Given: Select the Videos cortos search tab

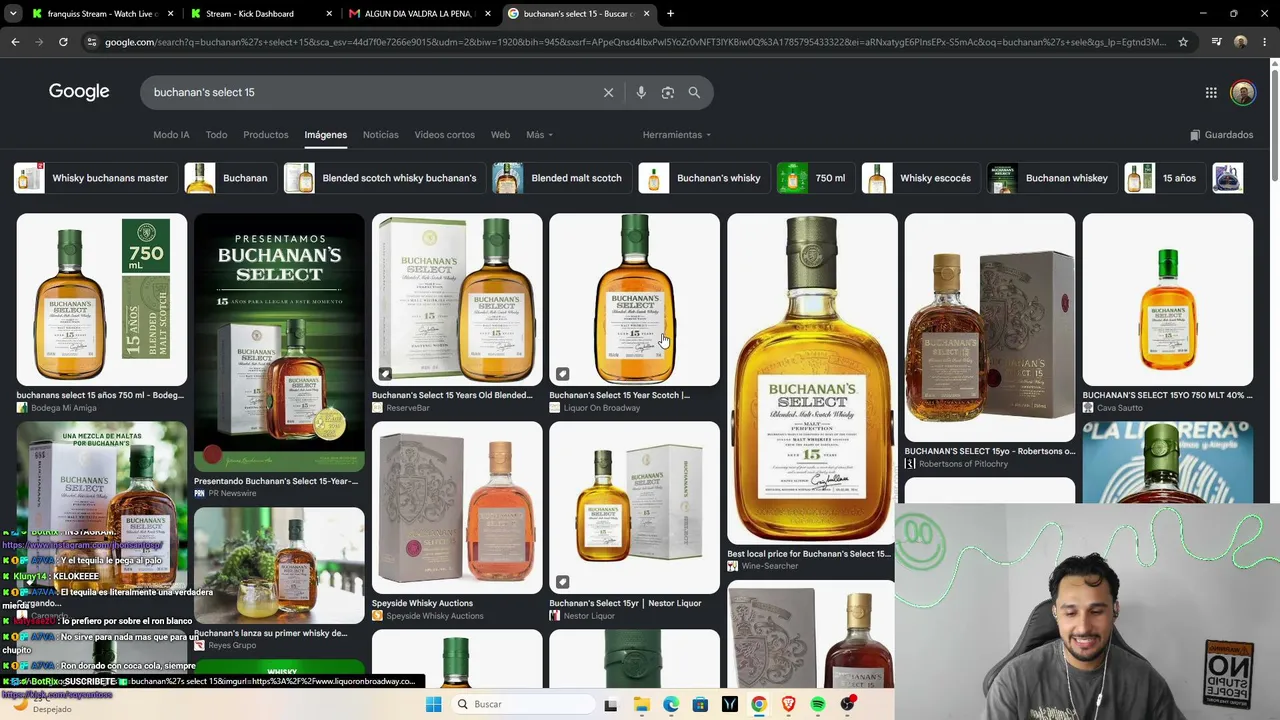Looking at the screenshot, I should [445, 135].
